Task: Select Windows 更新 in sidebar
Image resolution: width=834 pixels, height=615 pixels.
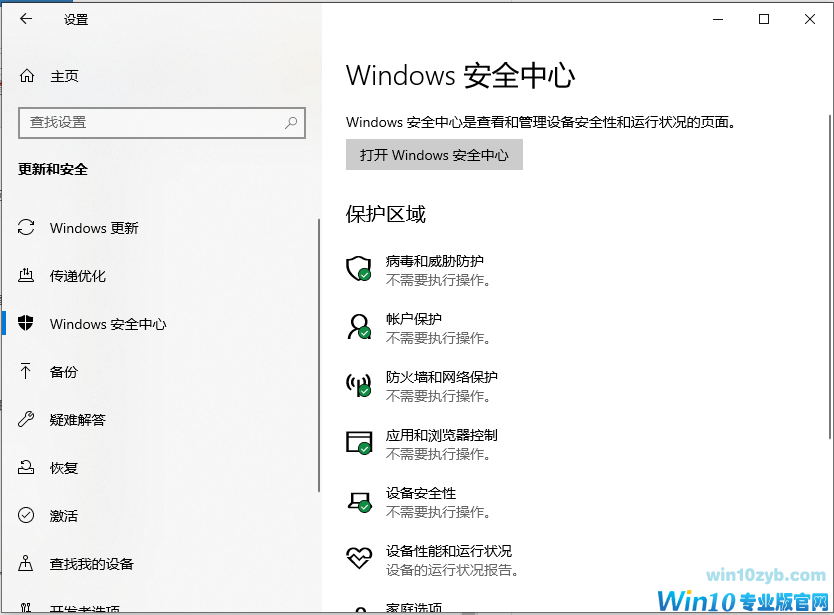Action: [x=94, y=228]
